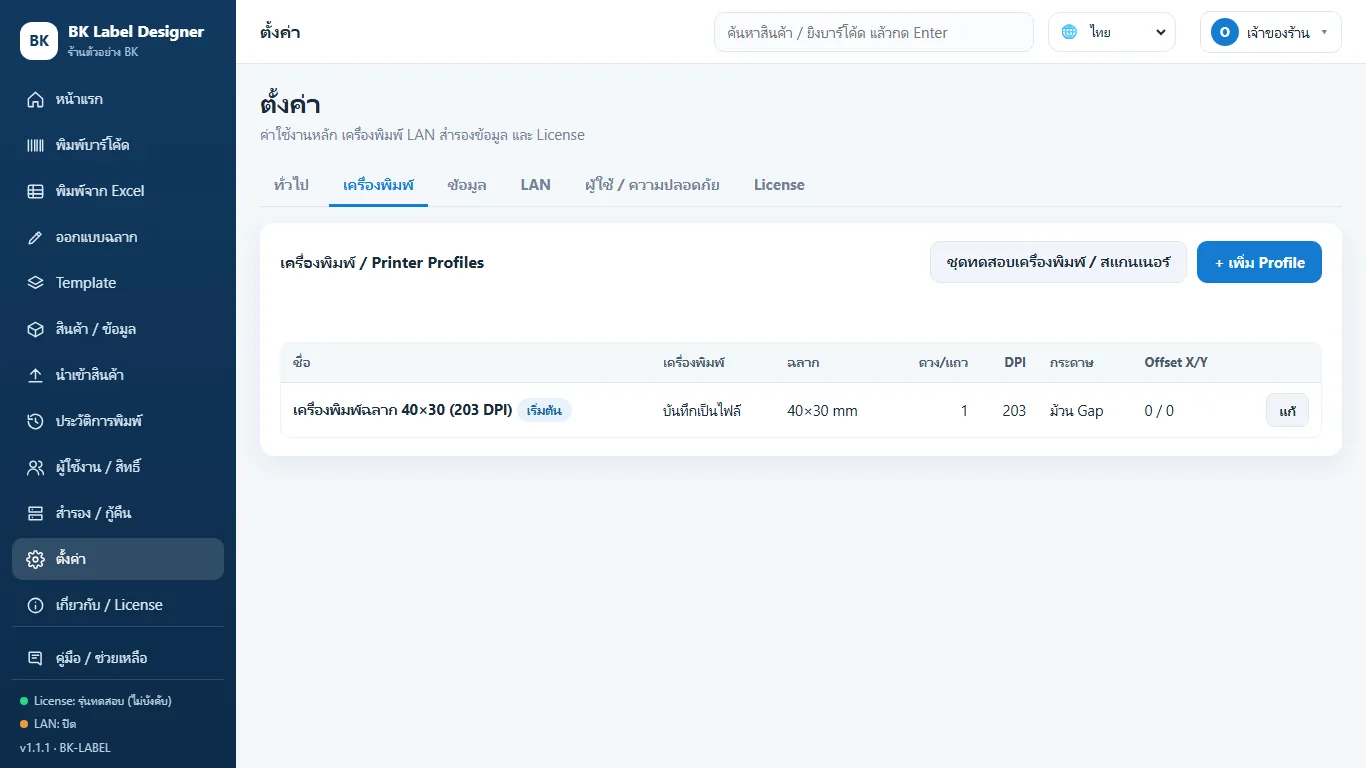Screen dimensions: 1366x768
Task: Click the barcode icon for พิมพ์บาร์โค้ด
Action: click(x=36, y=145)
